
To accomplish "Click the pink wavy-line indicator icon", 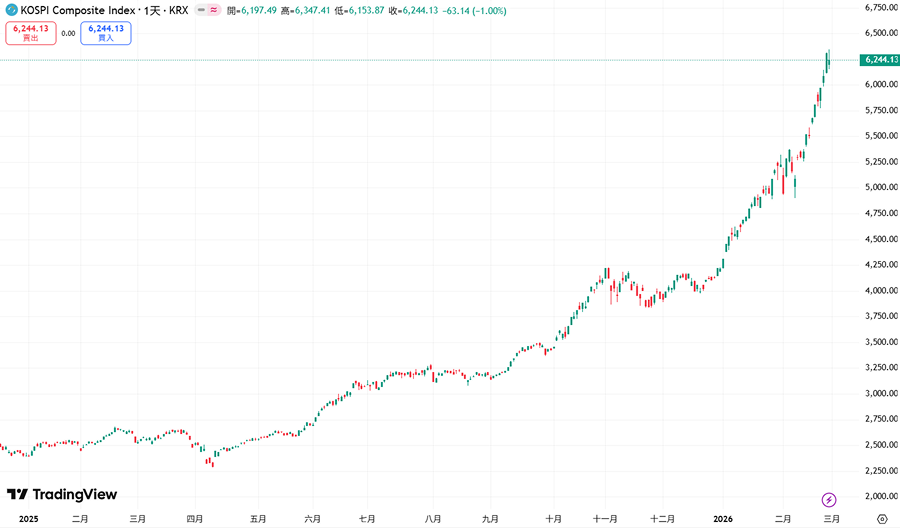I will (214, 10).
